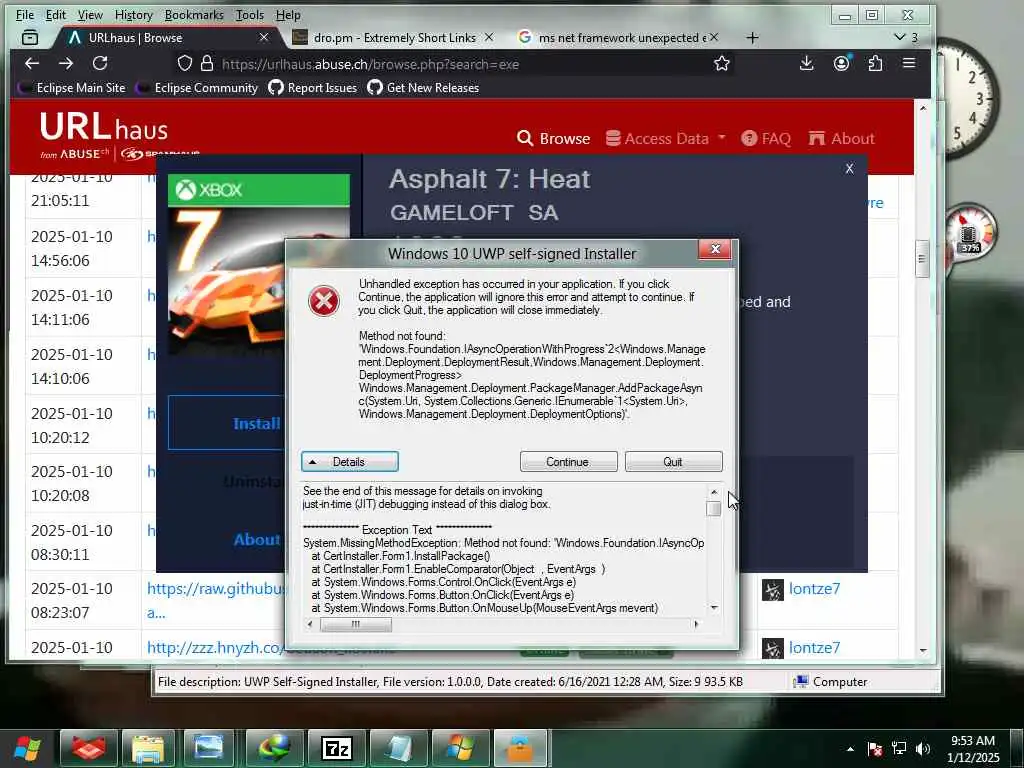Screen dimensions: 1024x768
Task: Open Eclipse Main Site bookmark
Action: (x=72, y=88)
